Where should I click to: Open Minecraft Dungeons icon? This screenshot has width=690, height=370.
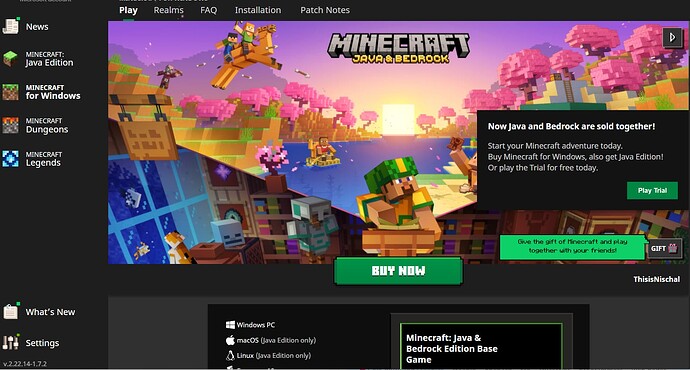(10, 125)
